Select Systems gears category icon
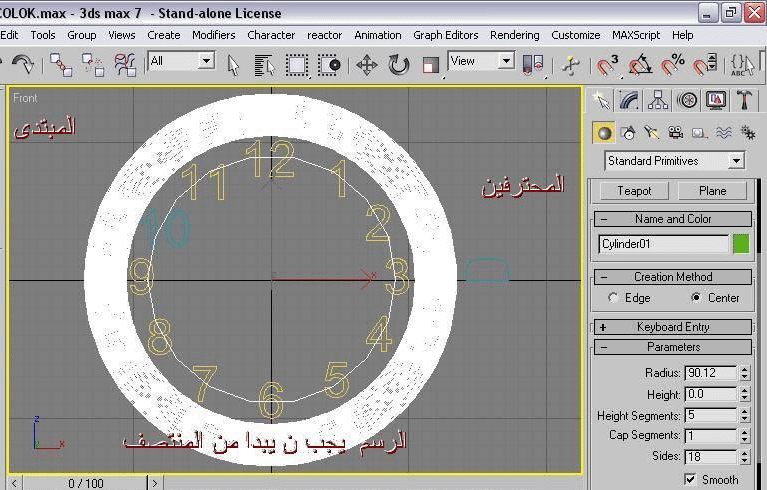767x490 pixels. pyautogui.click(x=748, y=133)
